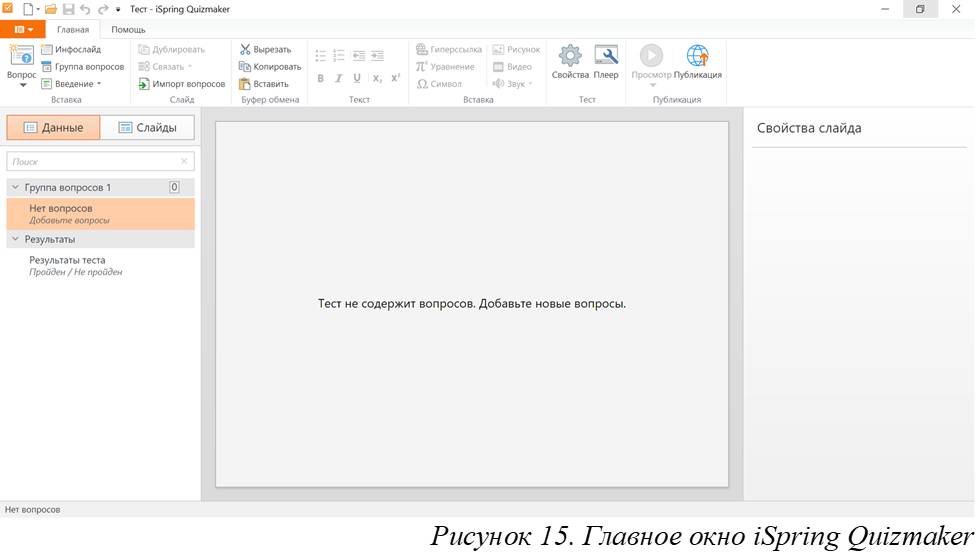The width and height of the screenshot is (976, 553).
Task: Add an info slide (Инфослайд)
Action: [x=71, y=49]
